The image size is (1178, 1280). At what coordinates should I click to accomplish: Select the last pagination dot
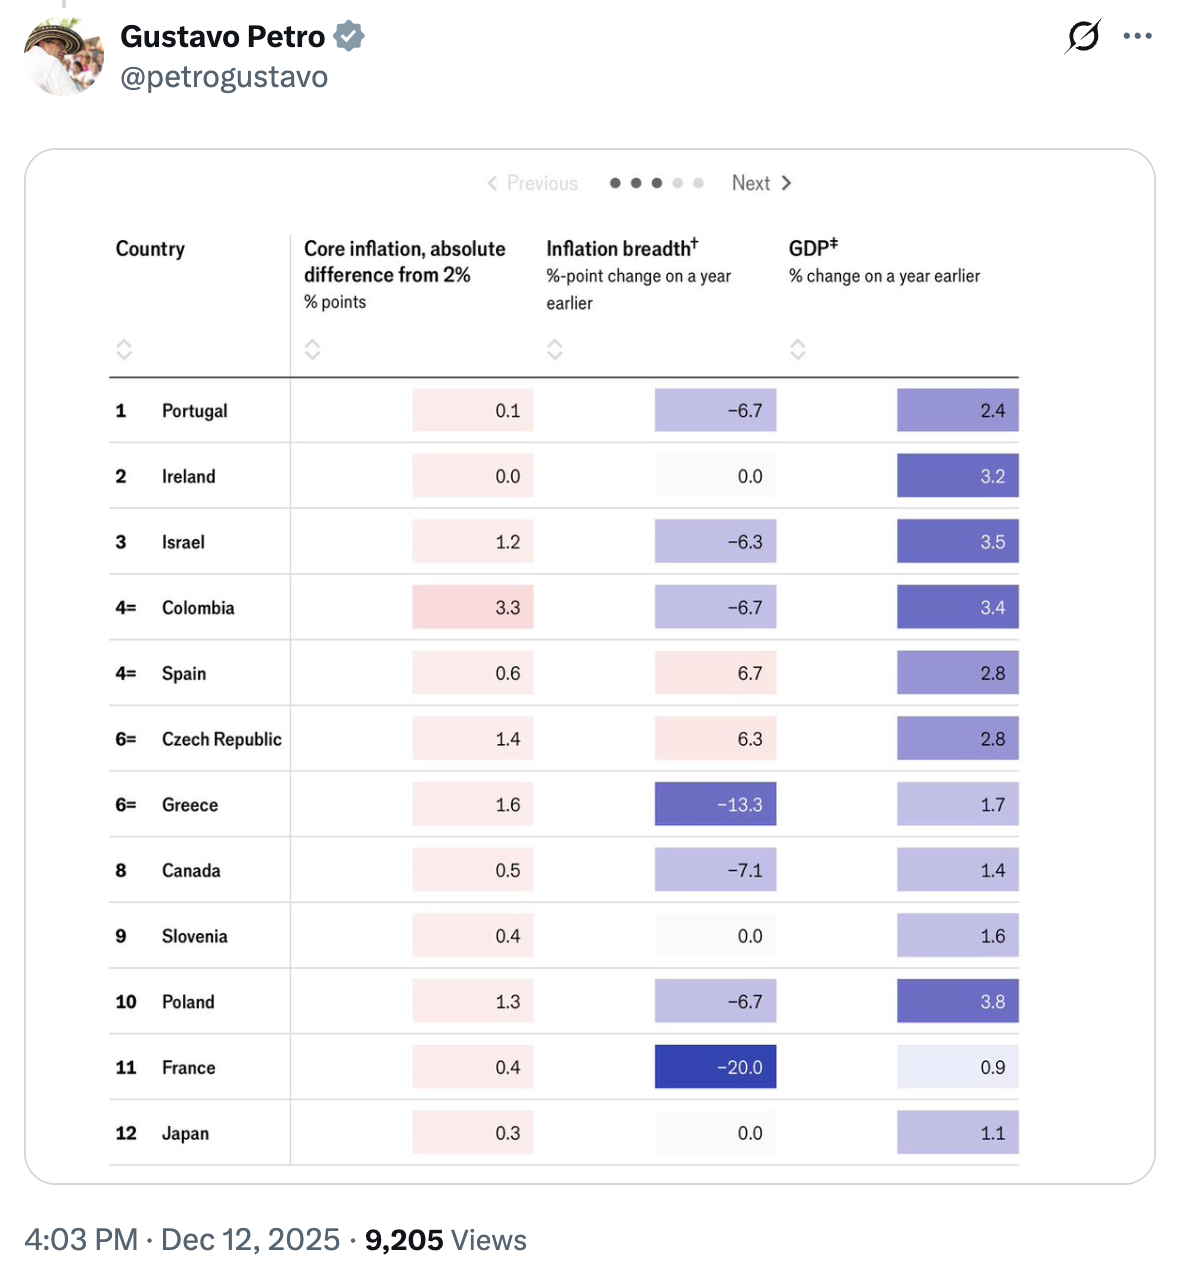coord(699,183)
